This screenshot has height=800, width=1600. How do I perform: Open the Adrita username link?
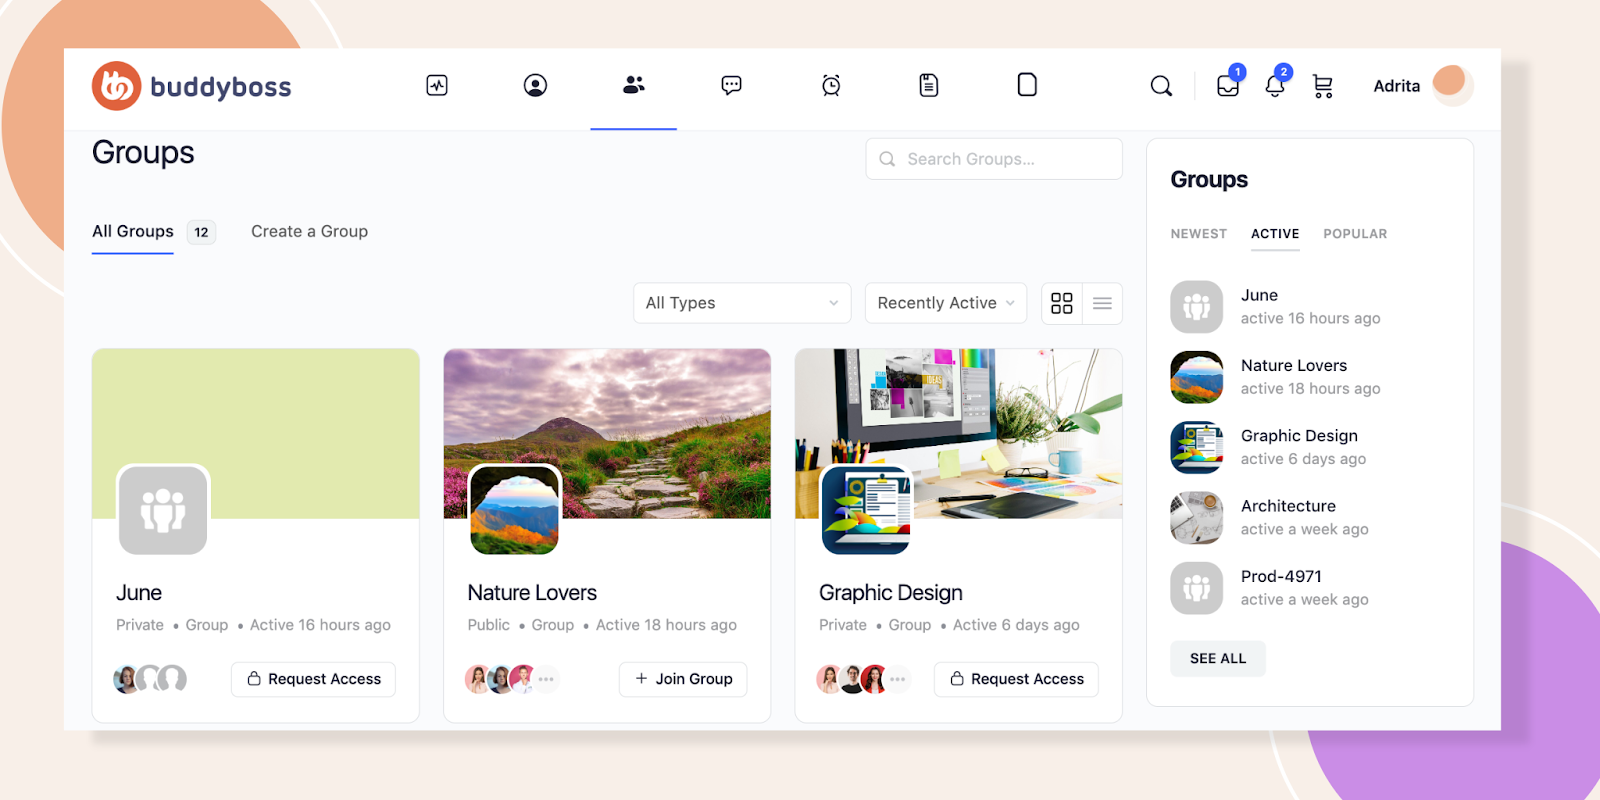[1396, 86]
